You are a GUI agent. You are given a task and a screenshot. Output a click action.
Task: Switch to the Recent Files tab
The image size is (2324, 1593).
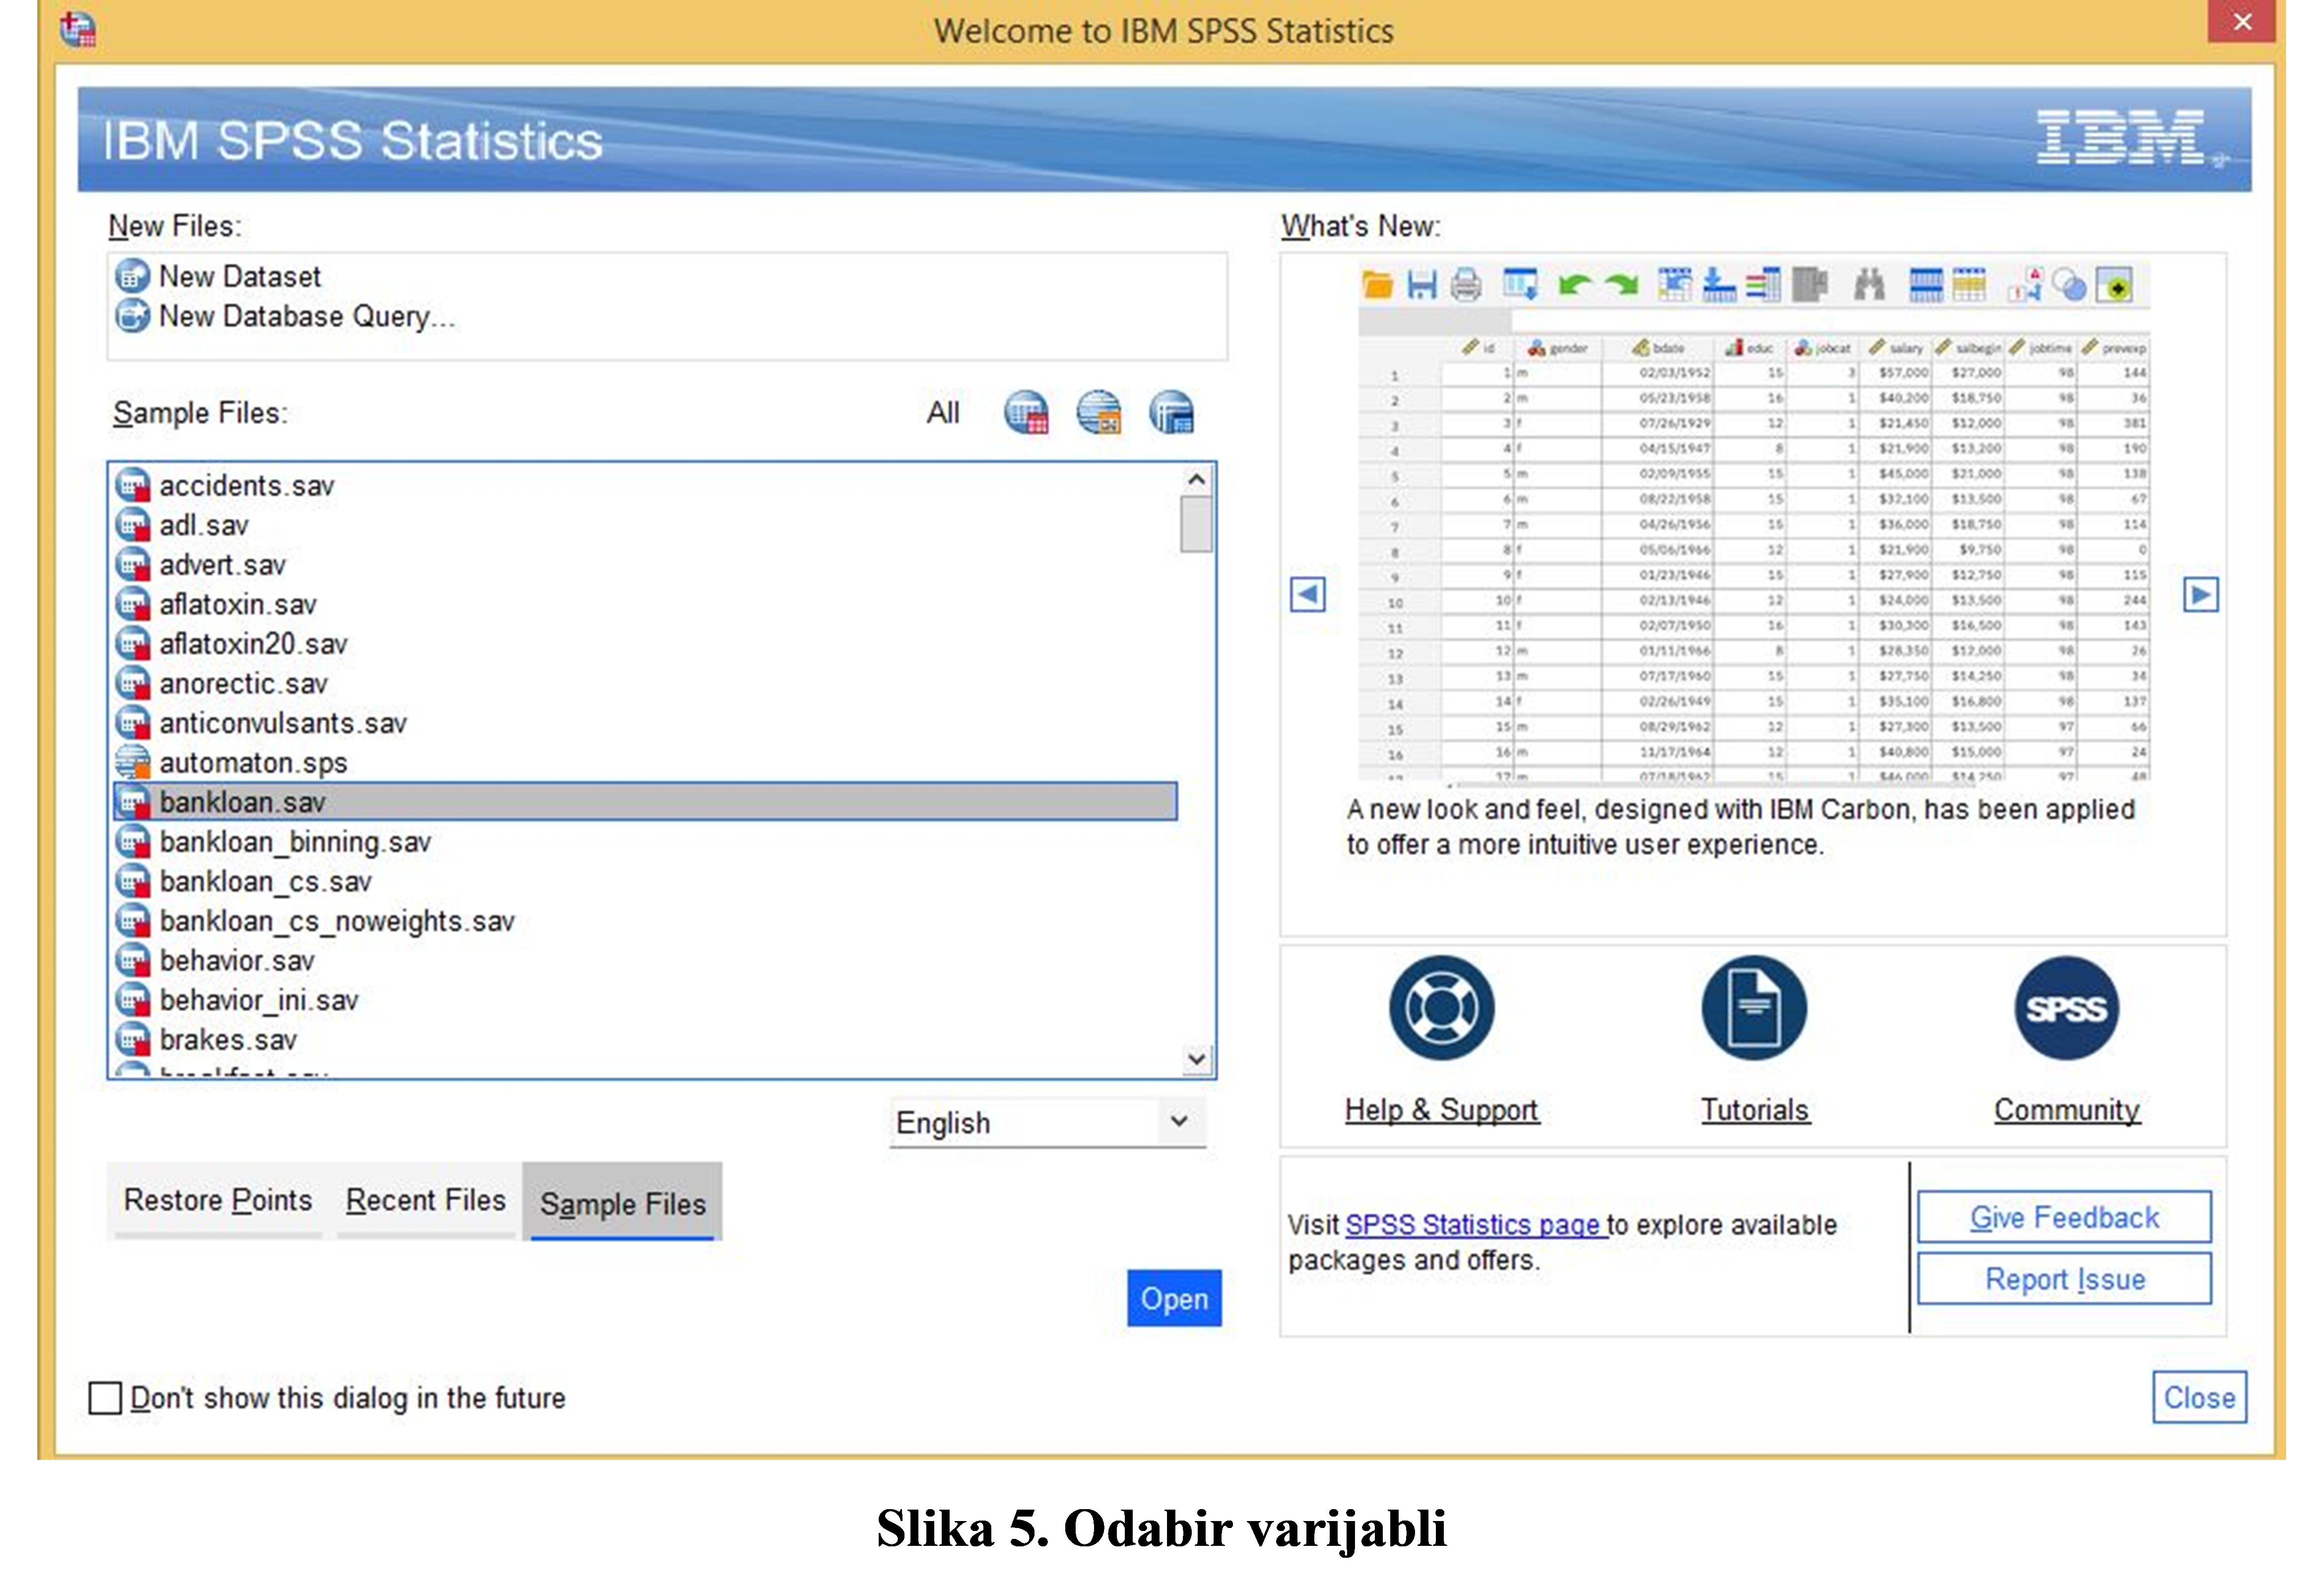(x=426, y=1200)
